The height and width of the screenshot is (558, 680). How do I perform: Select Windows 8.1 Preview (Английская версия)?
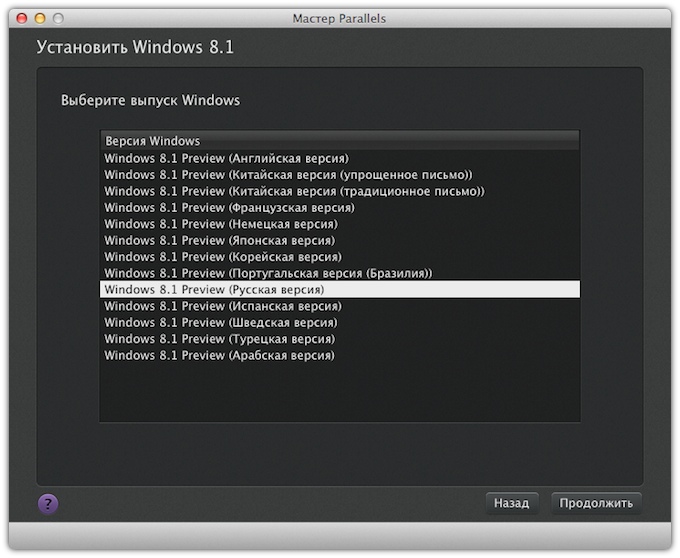pyautogui.click(x=340, y=158)
